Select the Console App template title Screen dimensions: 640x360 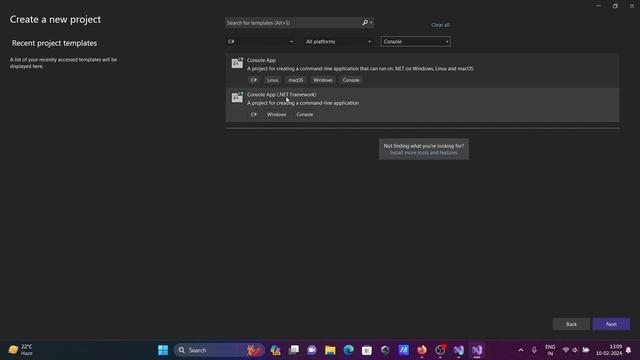tap(261, 60)
